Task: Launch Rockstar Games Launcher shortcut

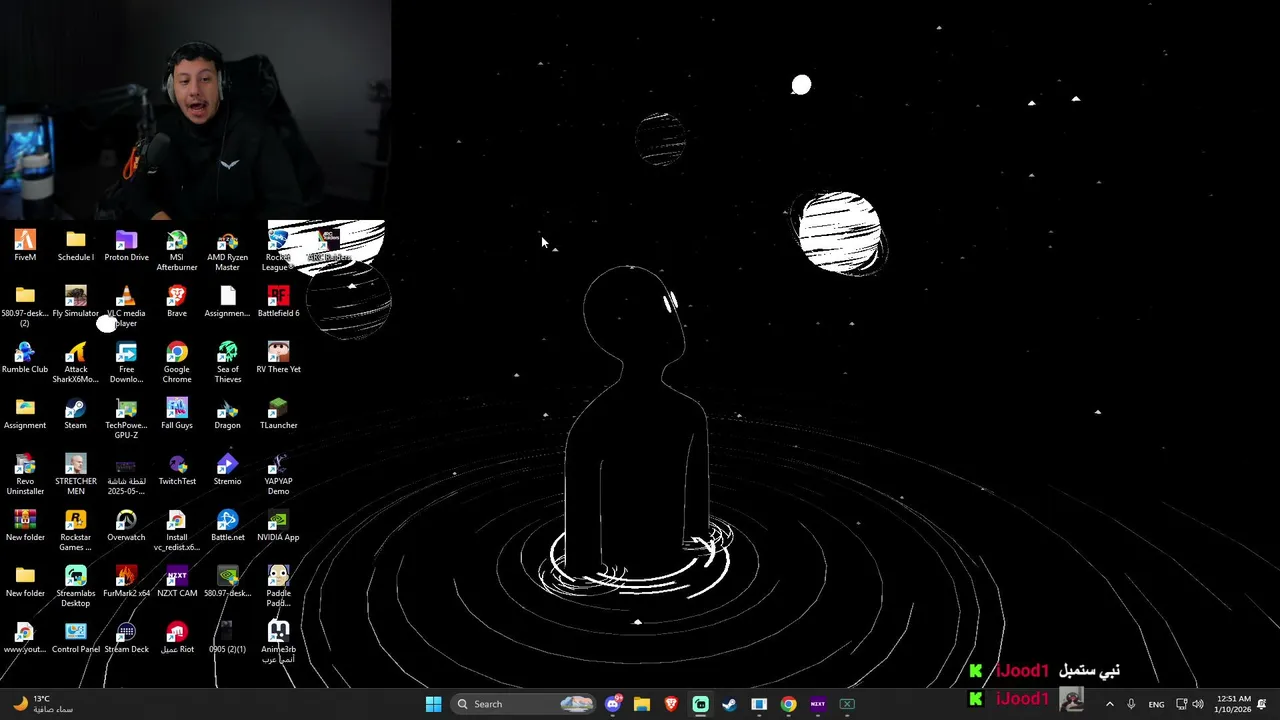Action: [x=76, y=530]
